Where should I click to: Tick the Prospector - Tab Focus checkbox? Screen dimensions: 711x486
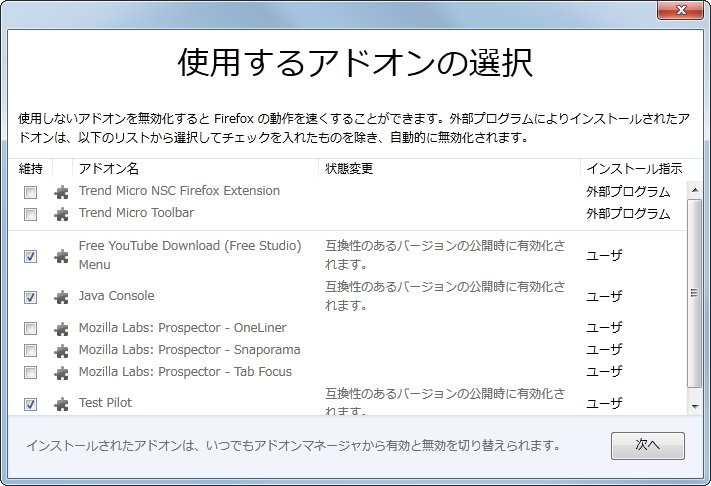click(x=30, y=373)
